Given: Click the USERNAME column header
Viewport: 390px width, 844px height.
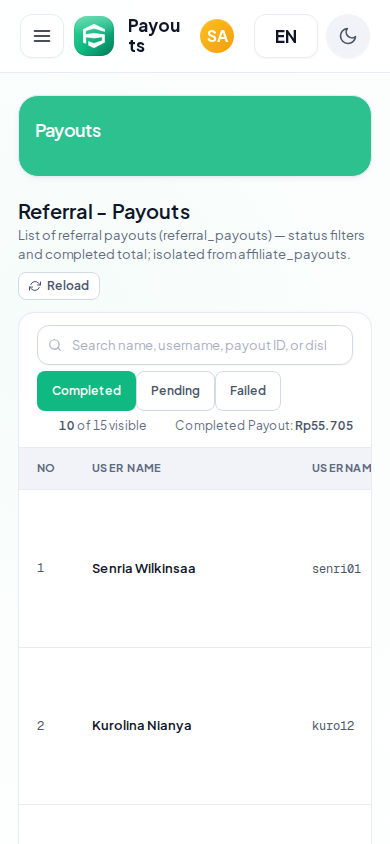Looking at the screenshot, I should point(342,468).
